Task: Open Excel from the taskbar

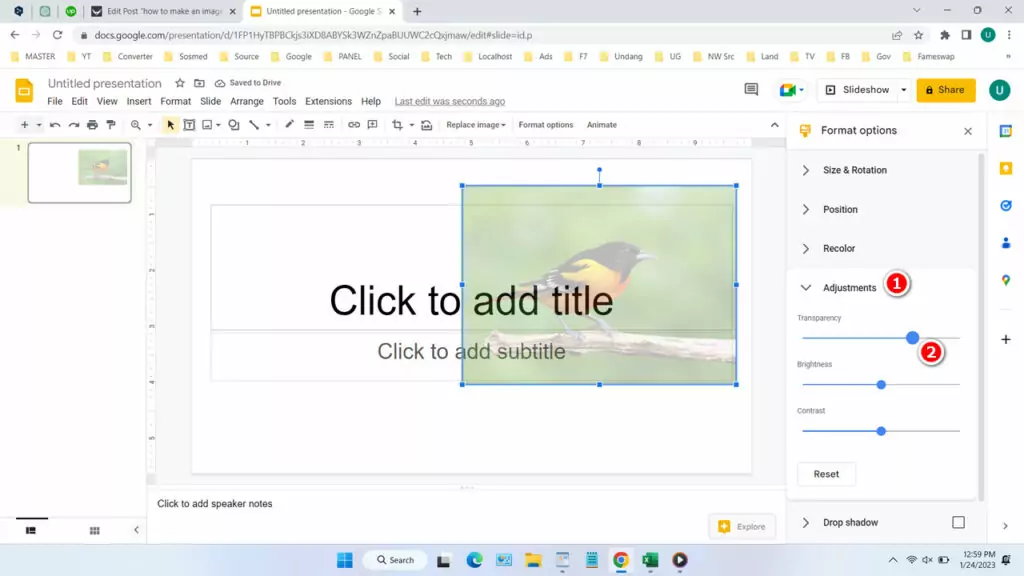Action: point(650,560)
